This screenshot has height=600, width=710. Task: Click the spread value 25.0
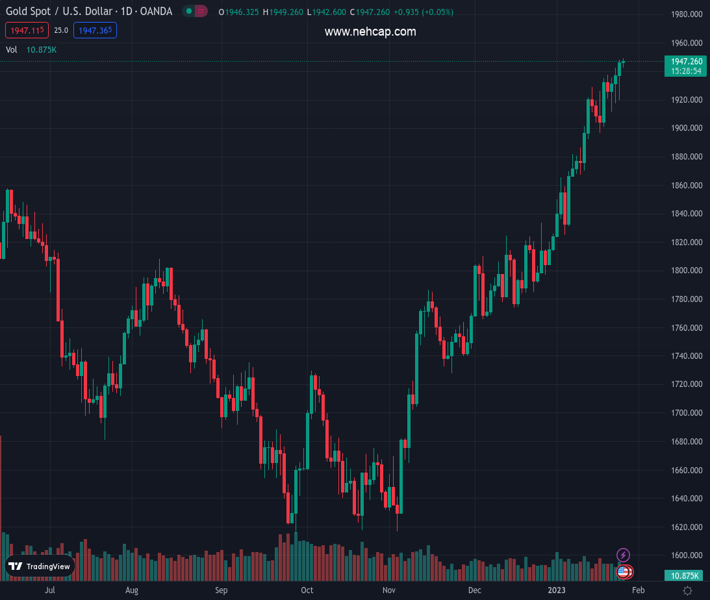(x=61, y=31)
